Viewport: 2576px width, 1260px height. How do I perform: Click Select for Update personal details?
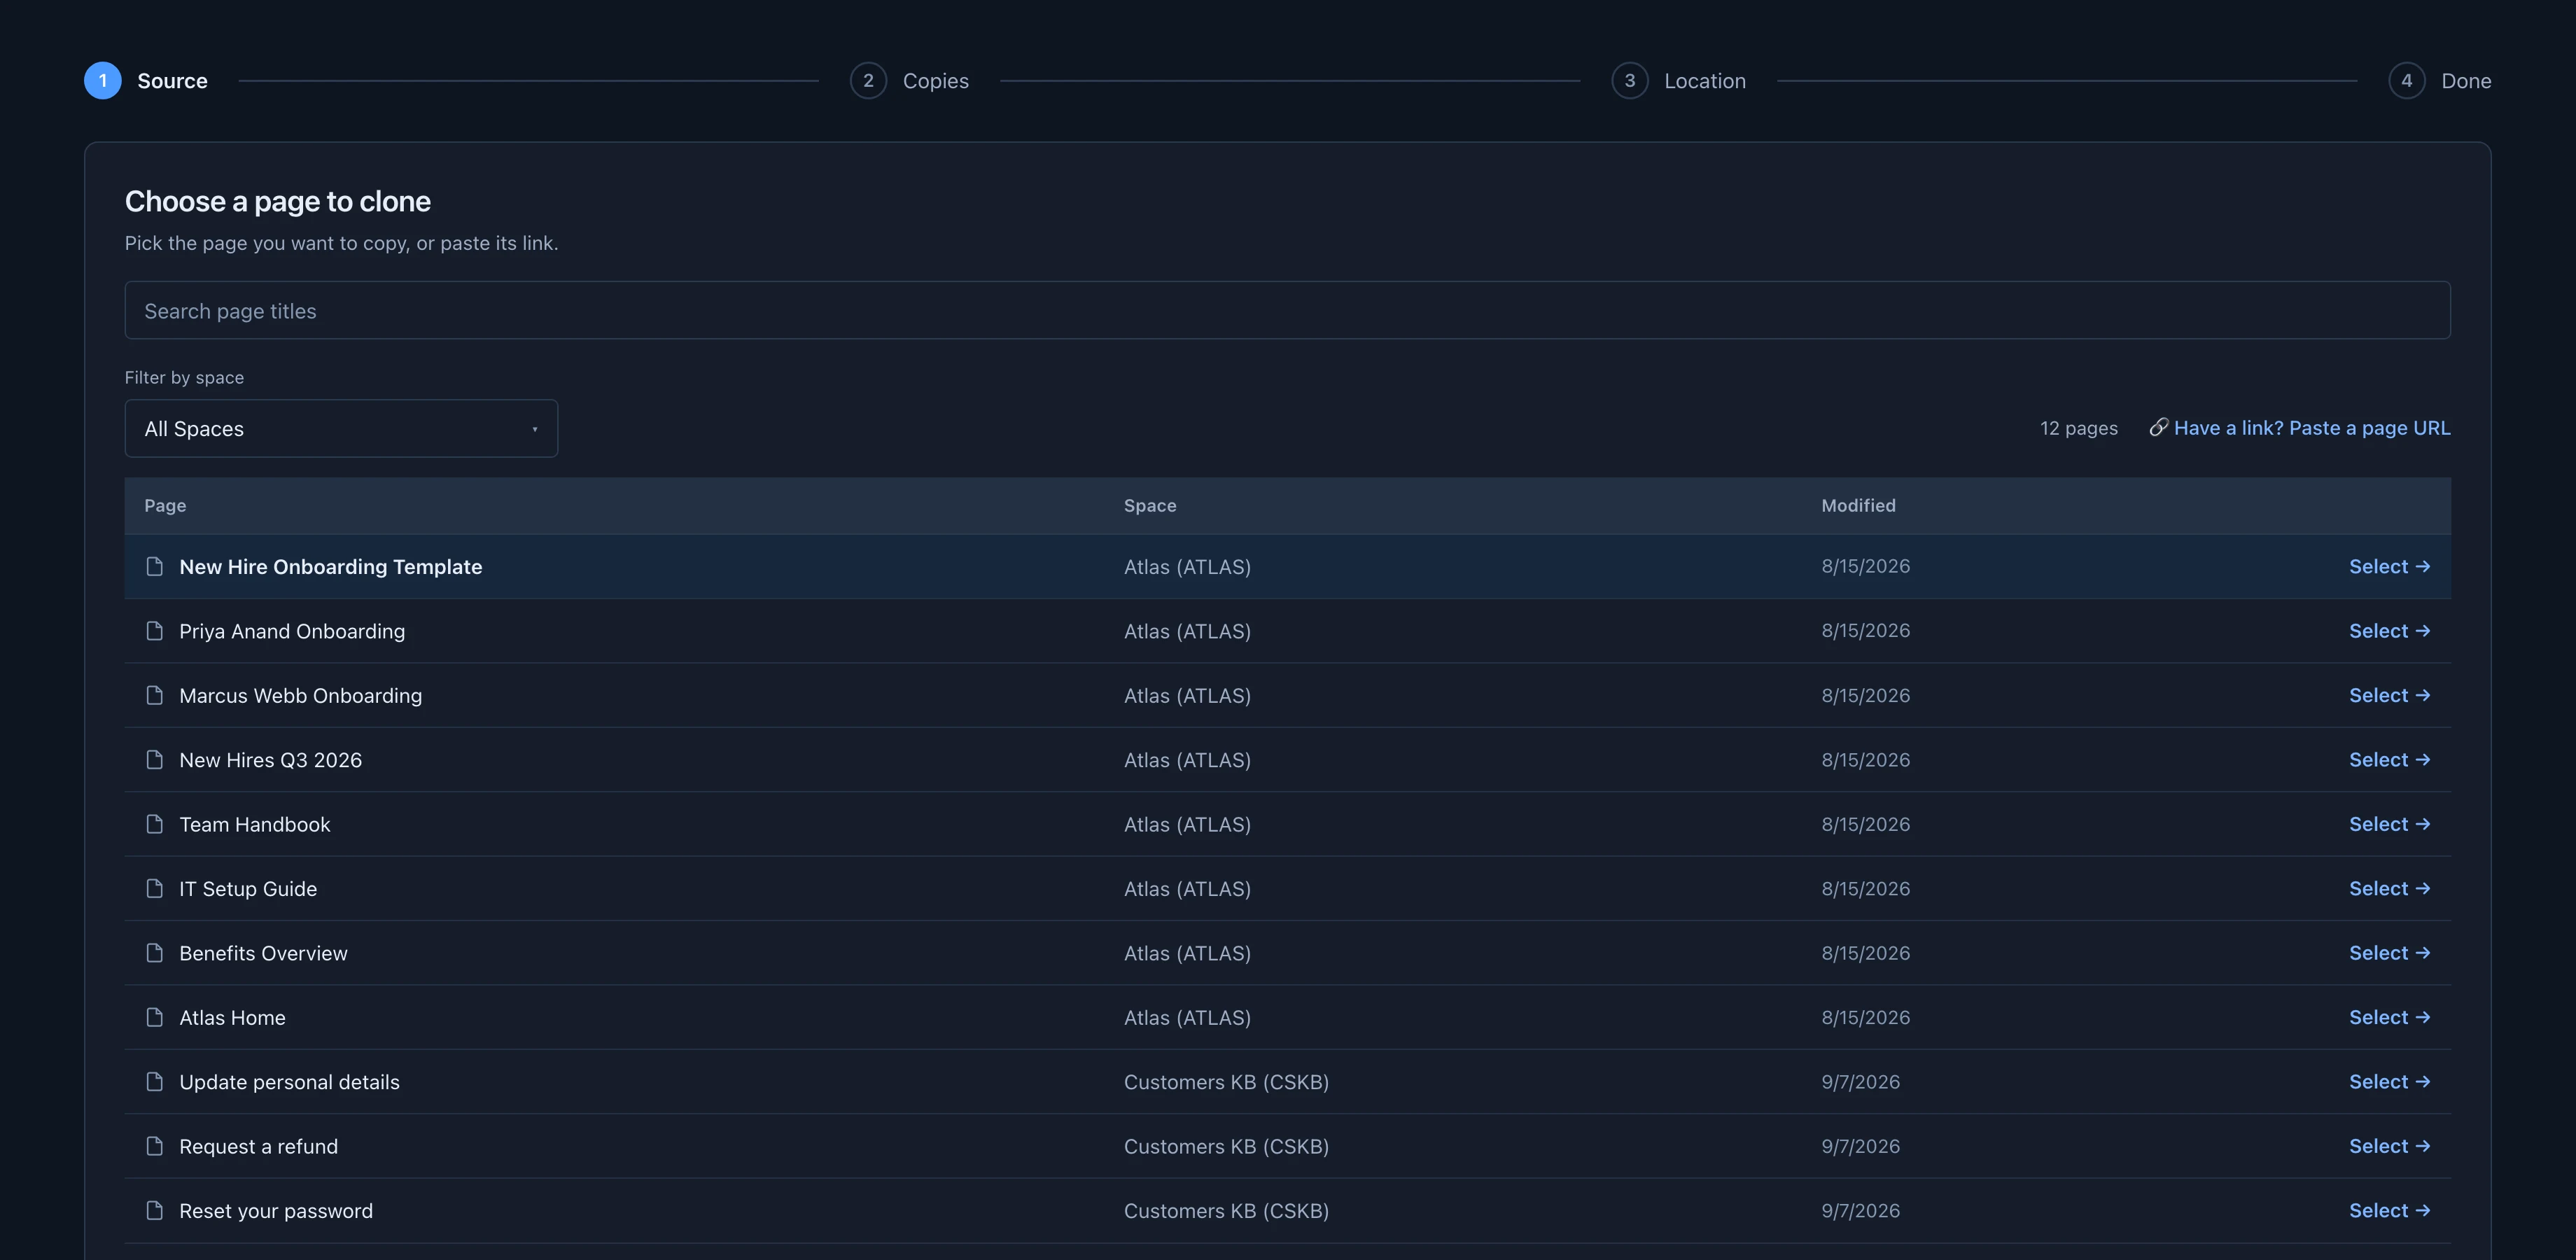2389,1082
